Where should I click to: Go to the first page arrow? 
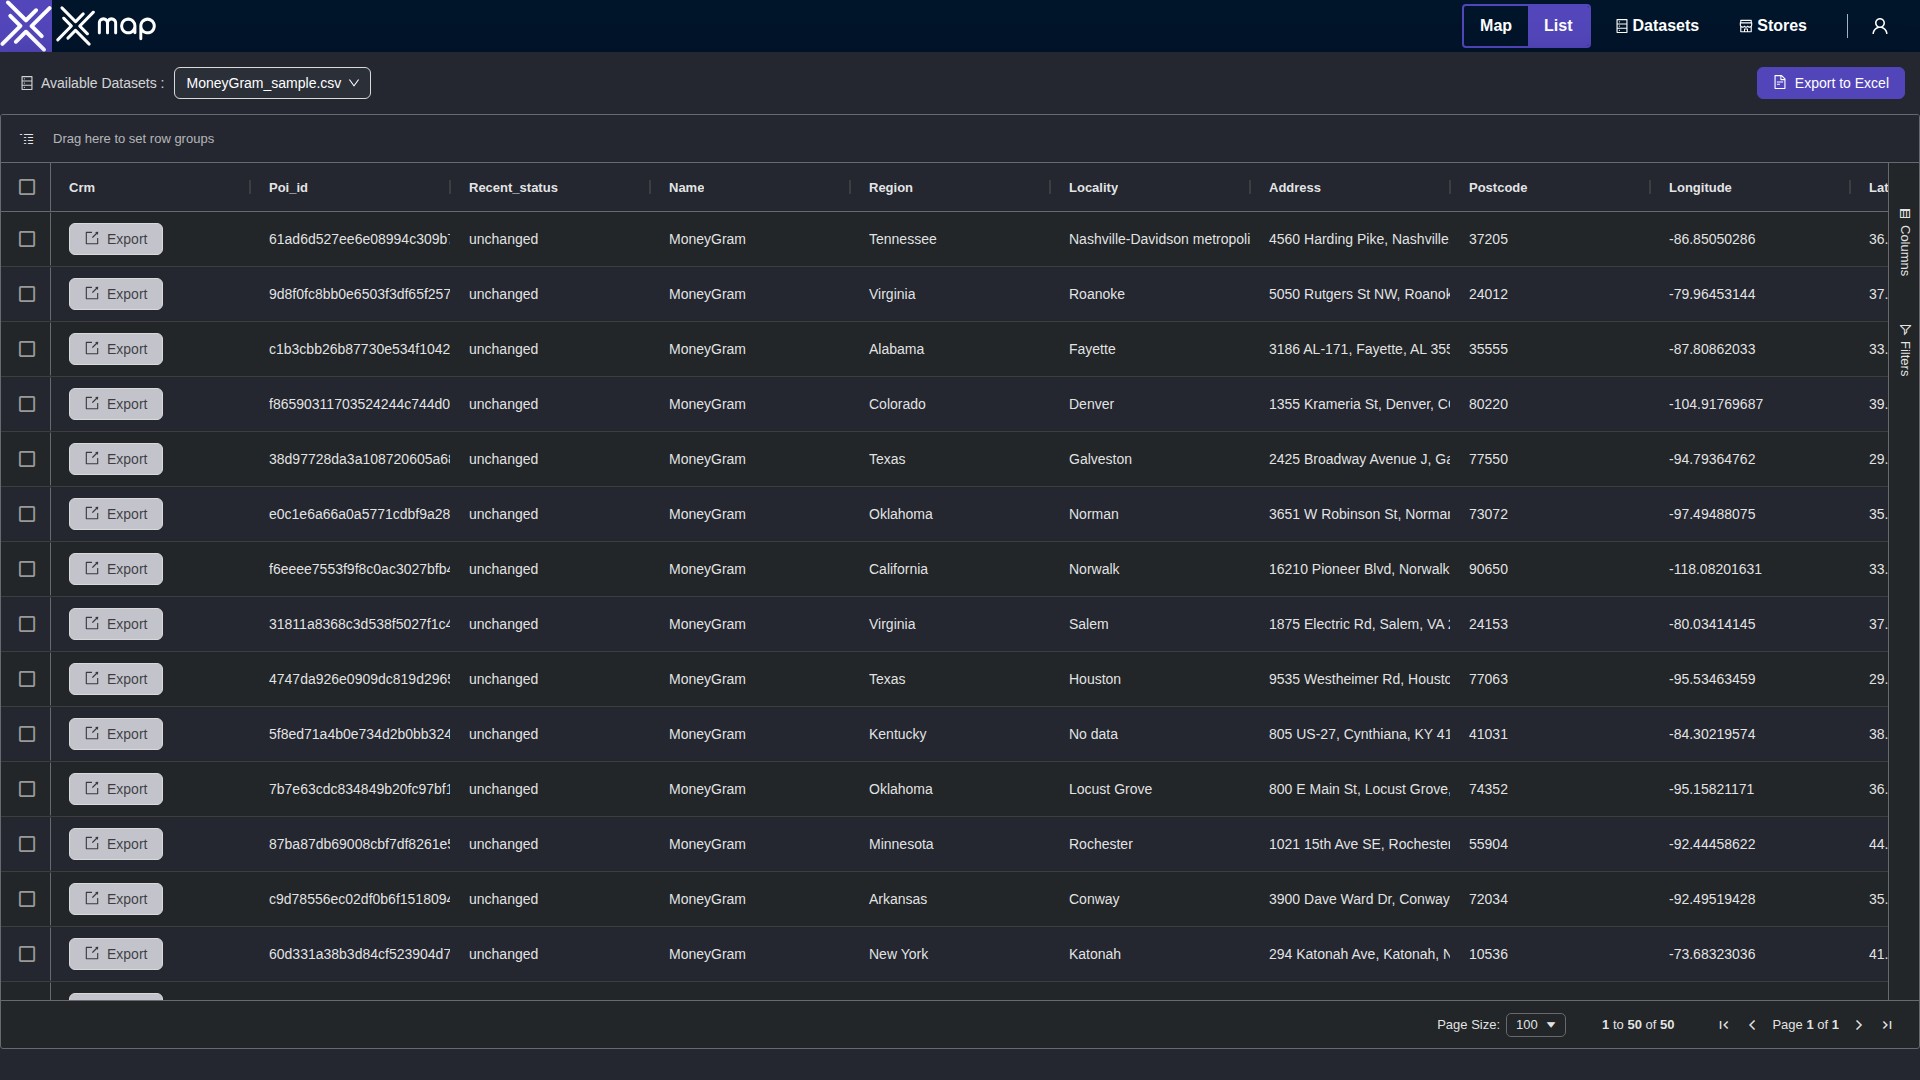click(1724, 1025)
